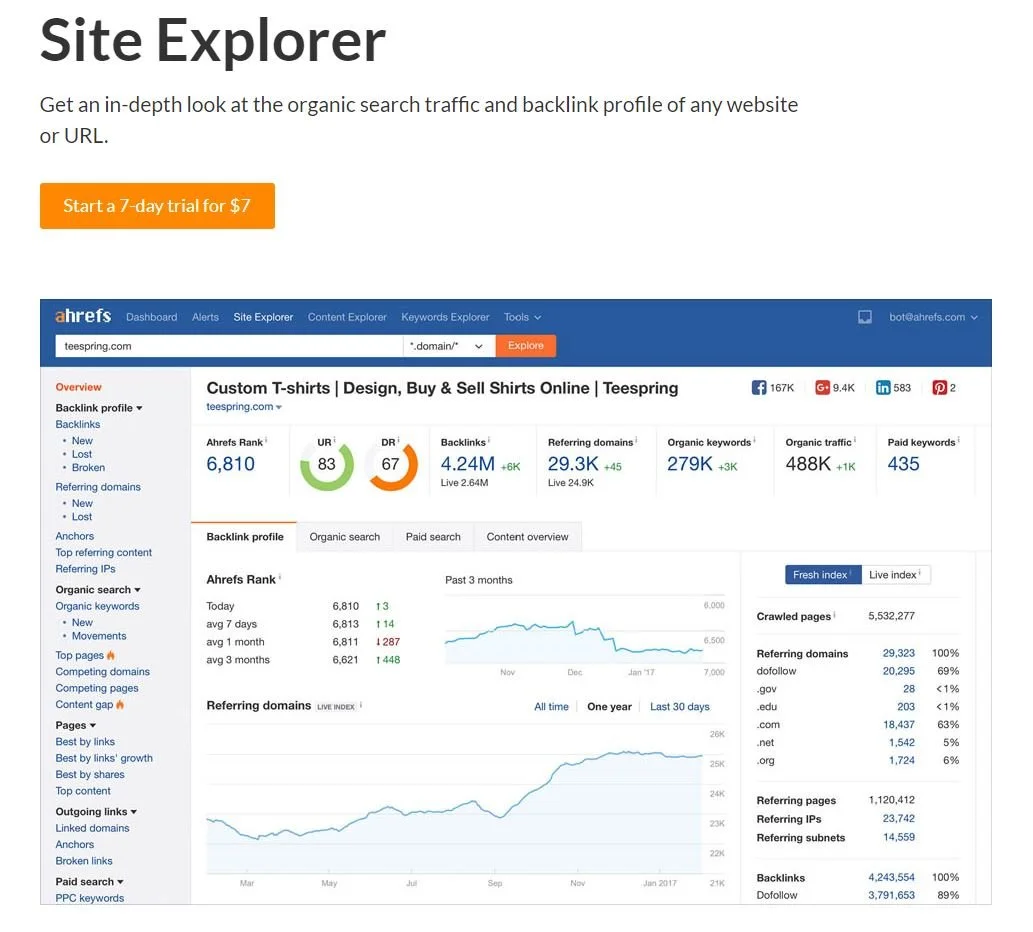Screen dimensions: 1033x932
Task: Switch to the Fresh index view
Action: (x=823, y=574)
